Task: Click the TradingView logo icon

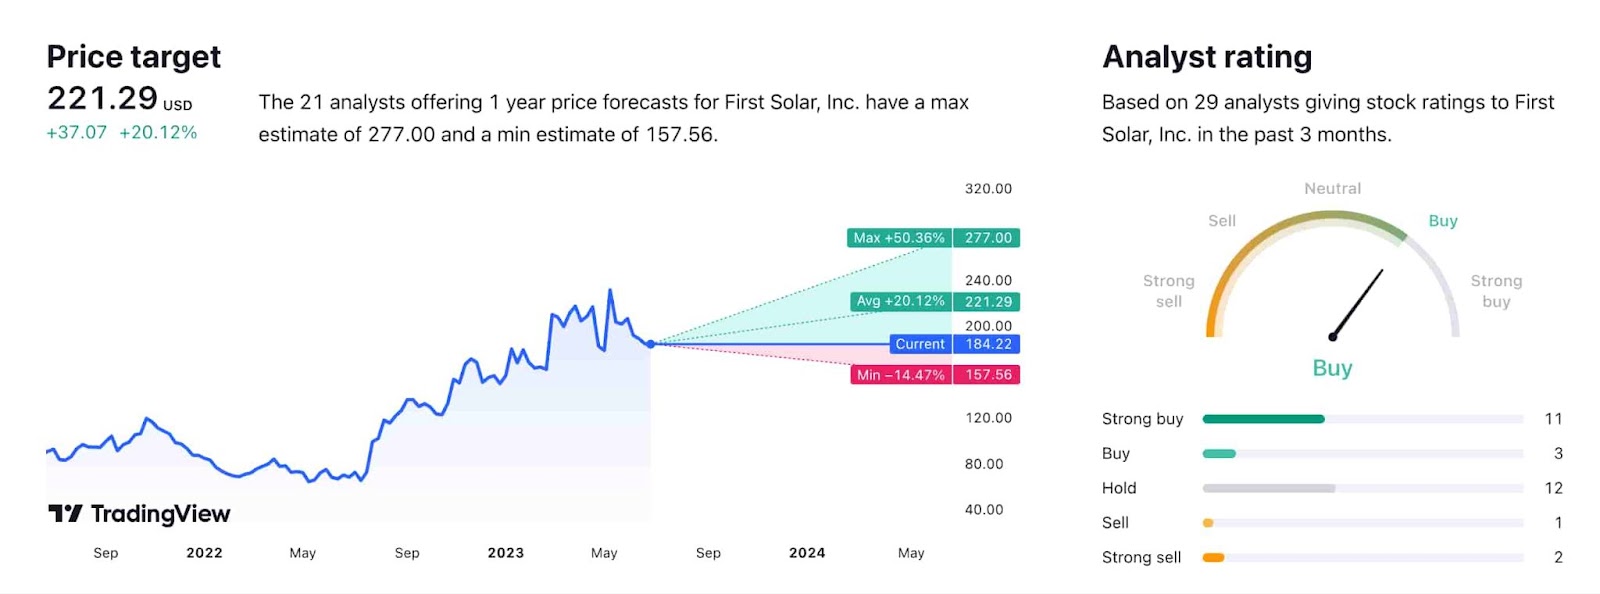Action: [x=66, y=513]
